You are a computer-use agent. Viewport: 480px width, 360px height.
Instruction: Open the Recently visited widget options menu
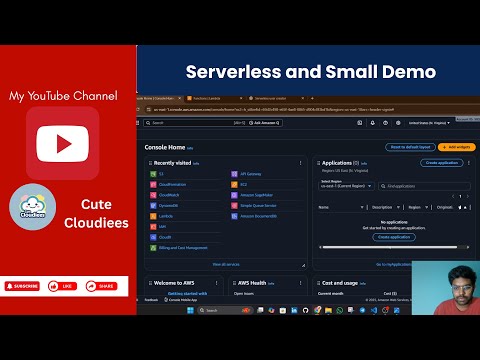point(300,163)
